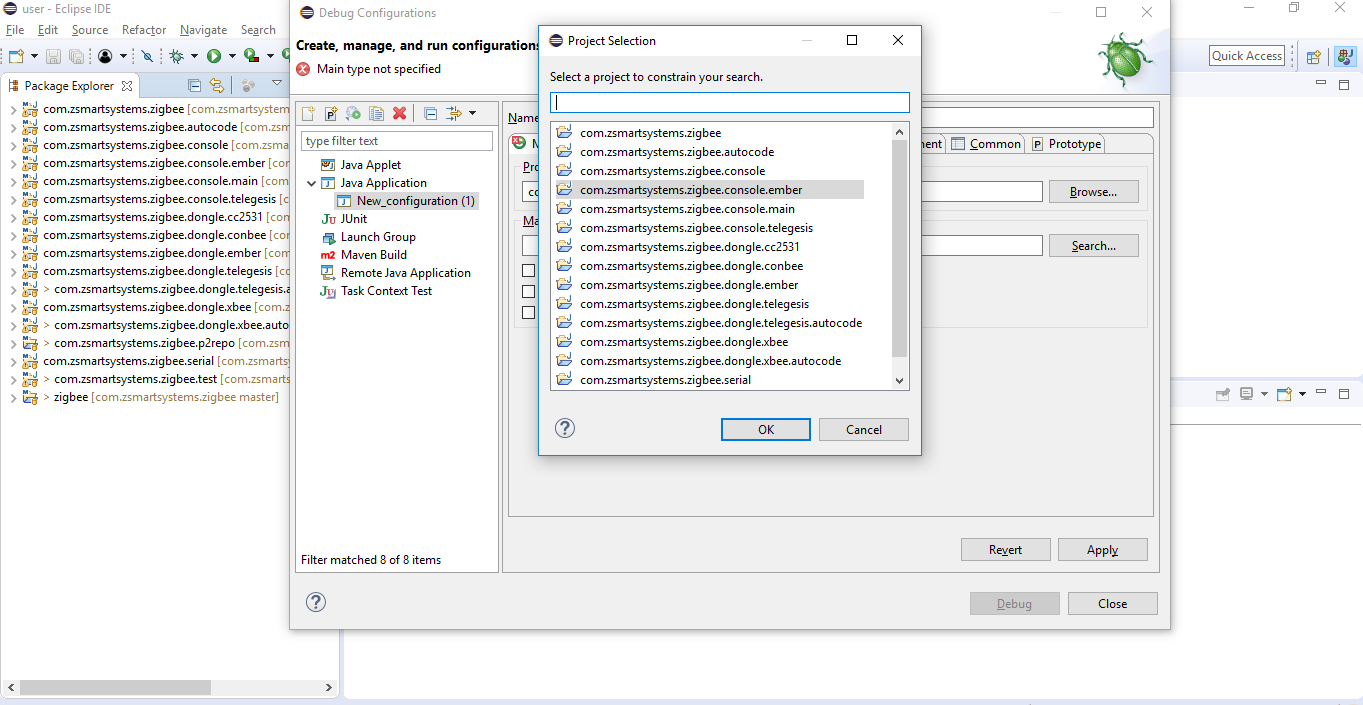Click the Search... button

pos(1093,246)
